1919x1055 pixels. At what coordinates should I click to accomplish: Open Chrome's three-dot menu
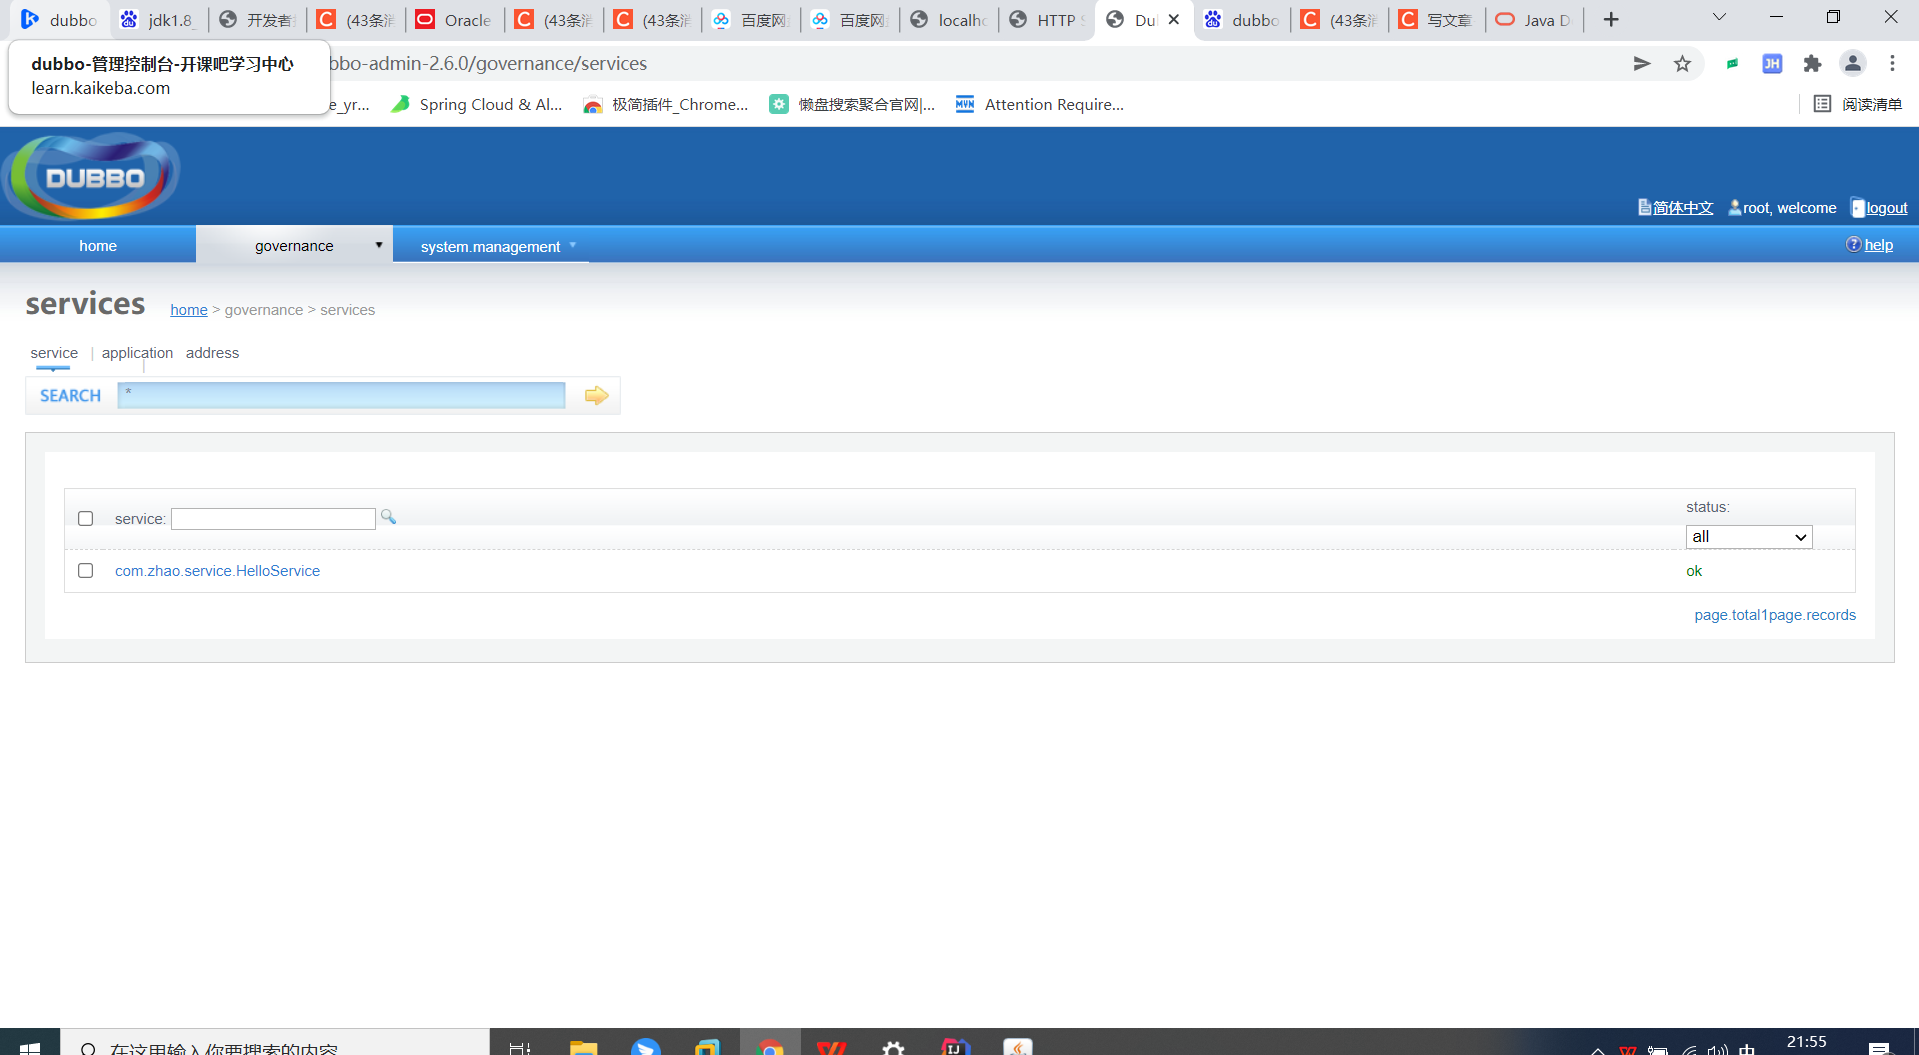coord(1892,63)
